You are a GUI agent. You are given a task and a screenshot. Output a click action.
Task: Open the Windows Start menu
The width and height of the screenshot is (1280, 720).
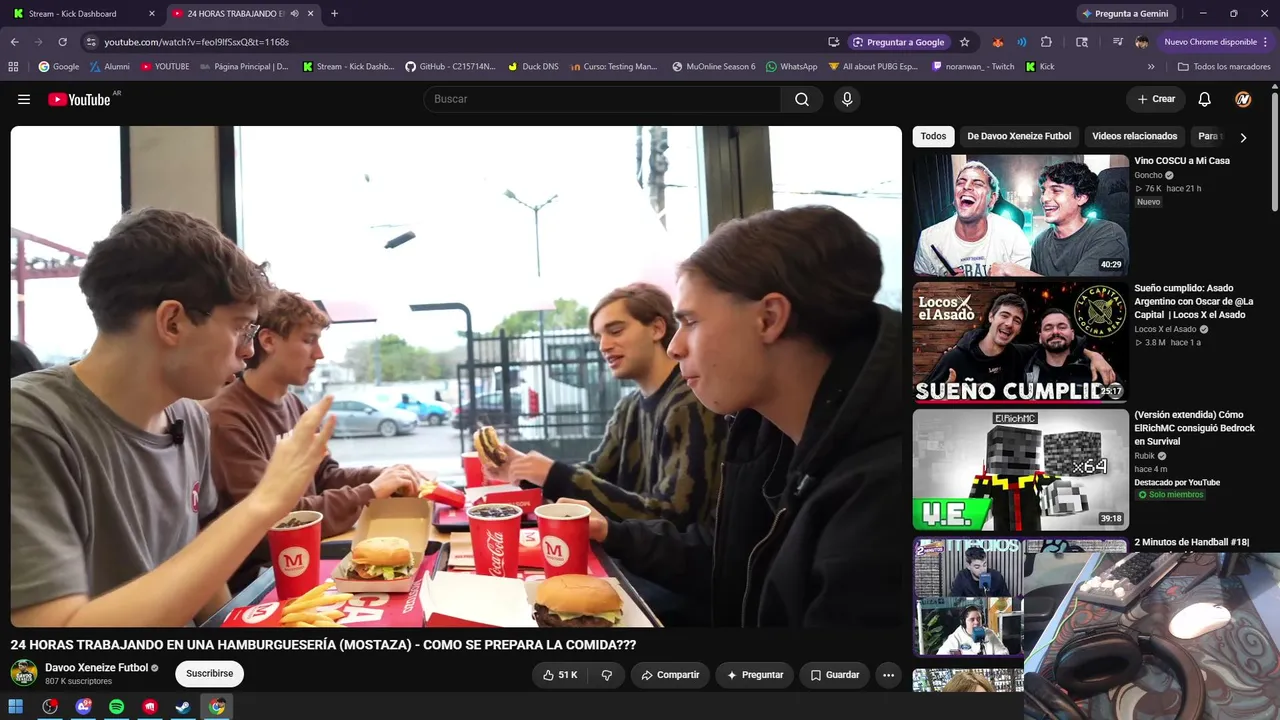click(16, 707)
